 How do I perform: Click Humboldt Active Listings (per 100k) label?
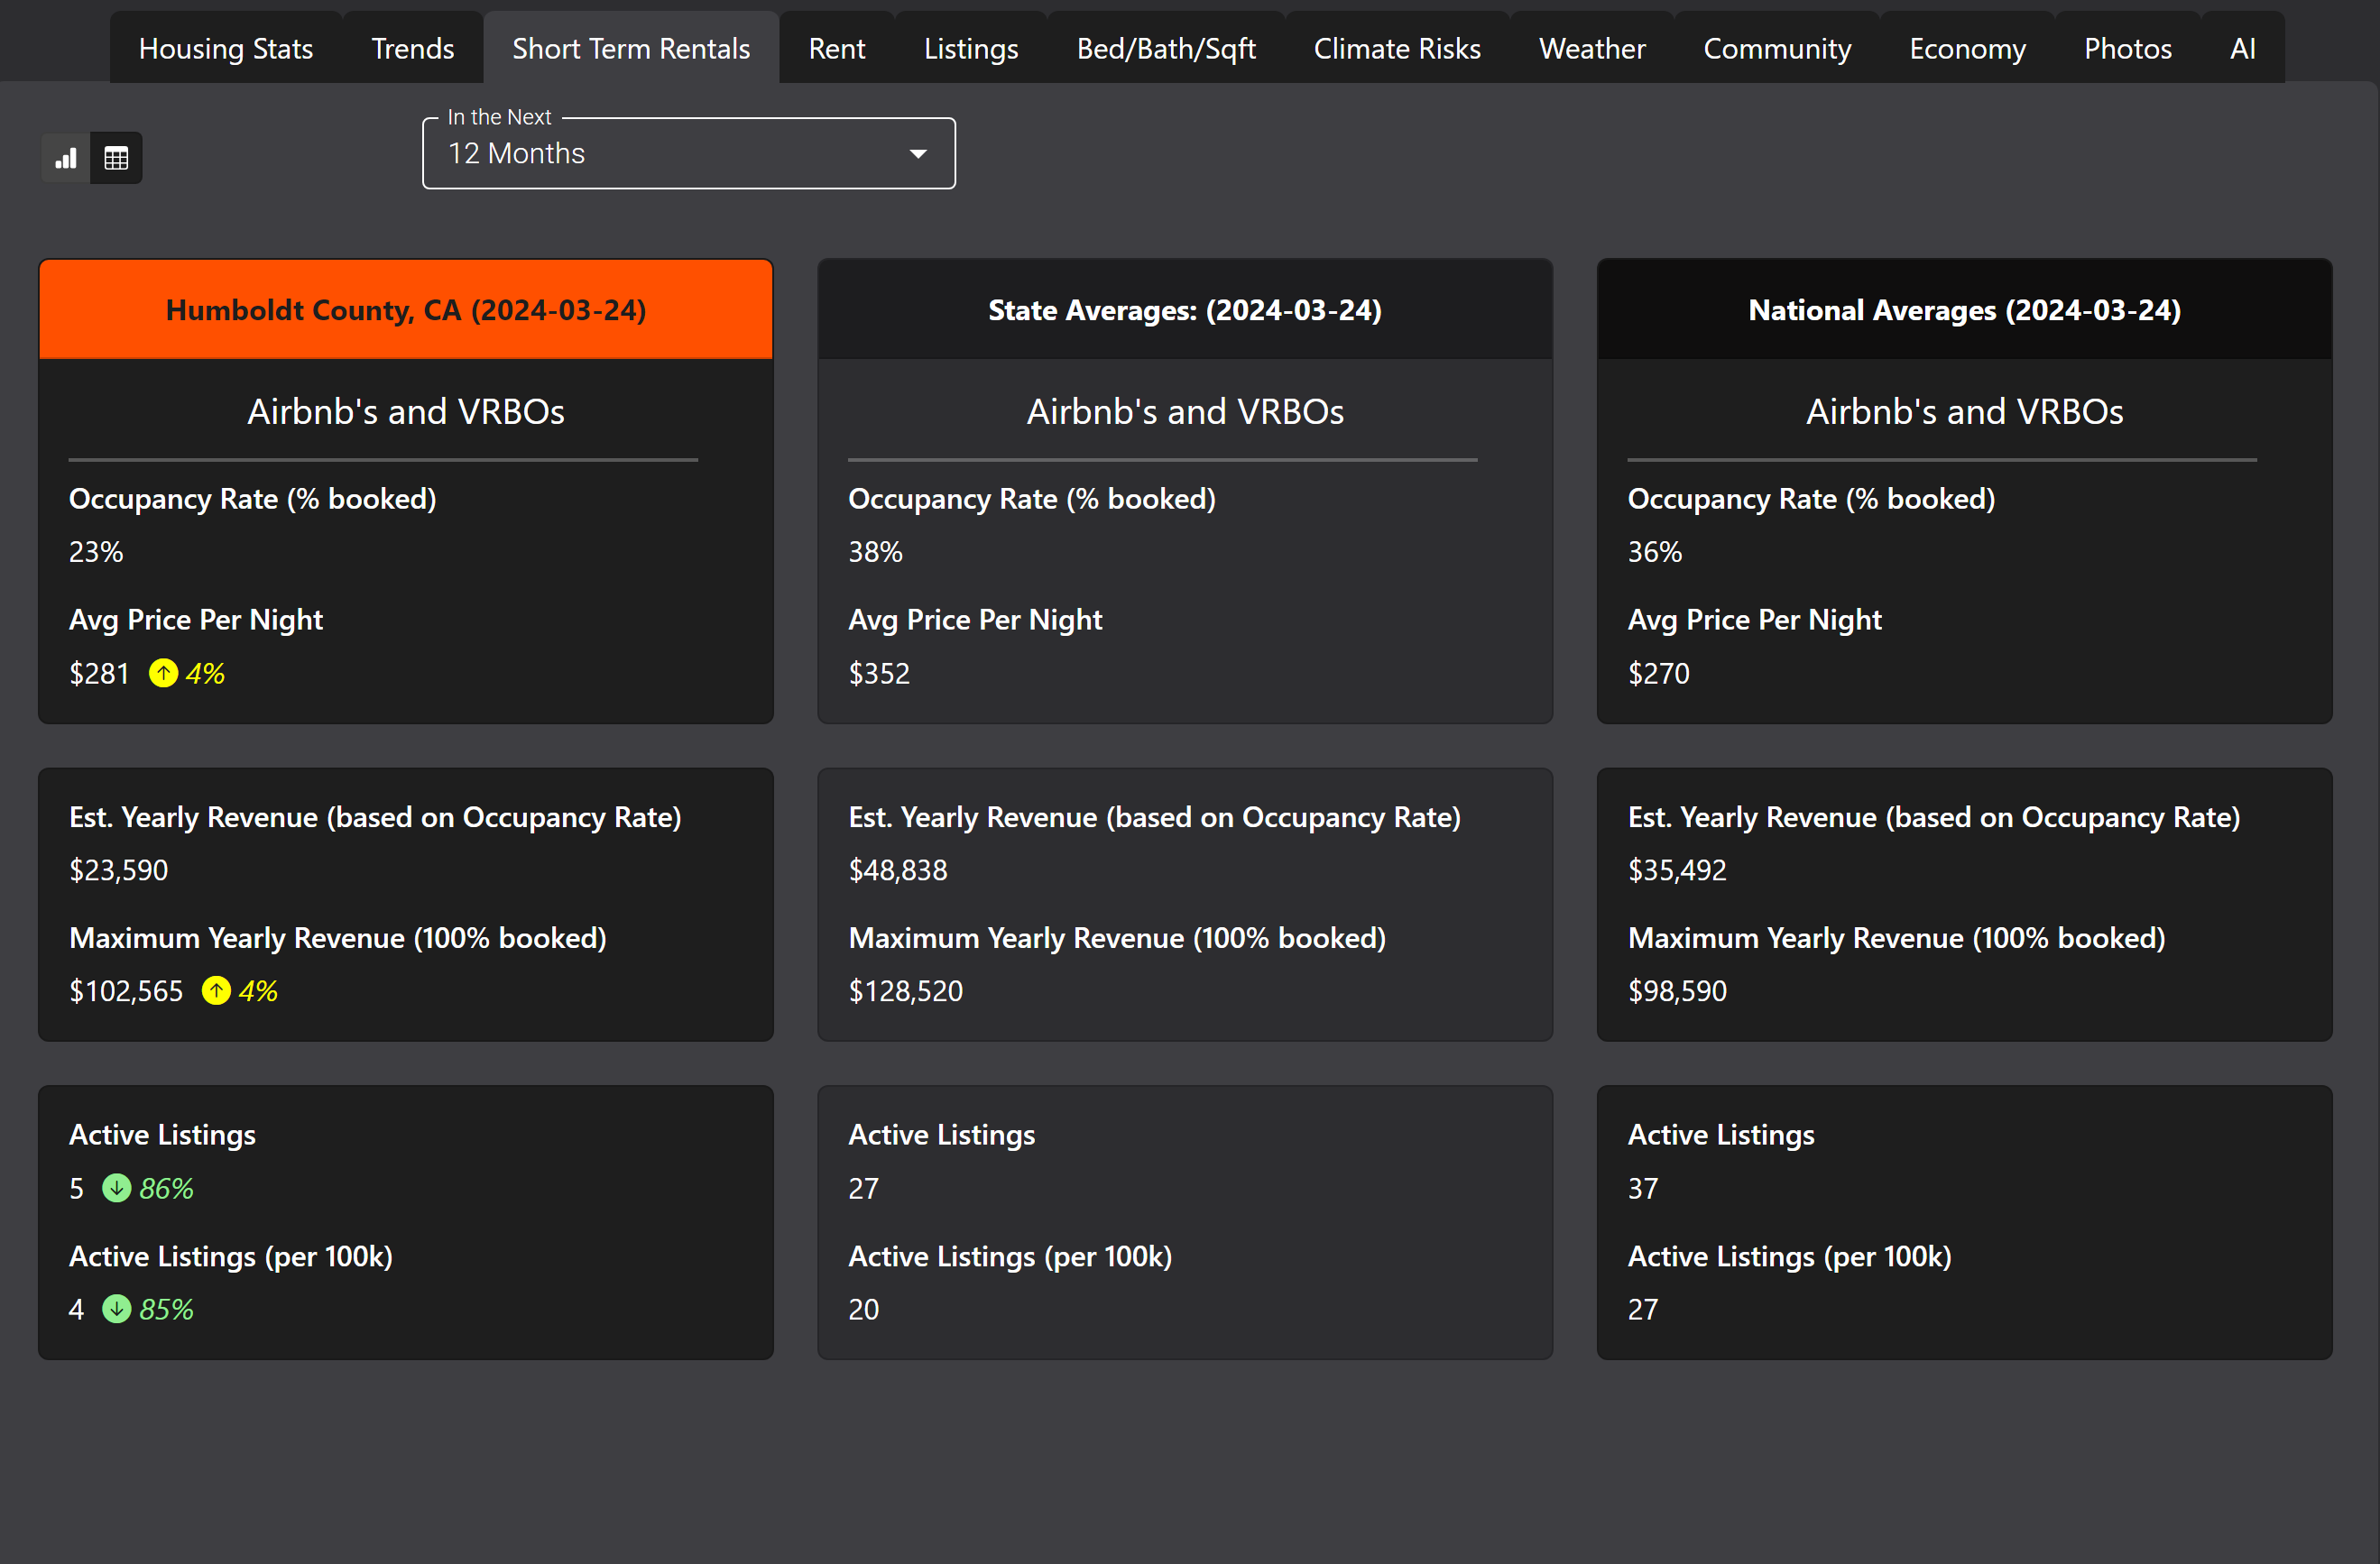point(231,1256)
